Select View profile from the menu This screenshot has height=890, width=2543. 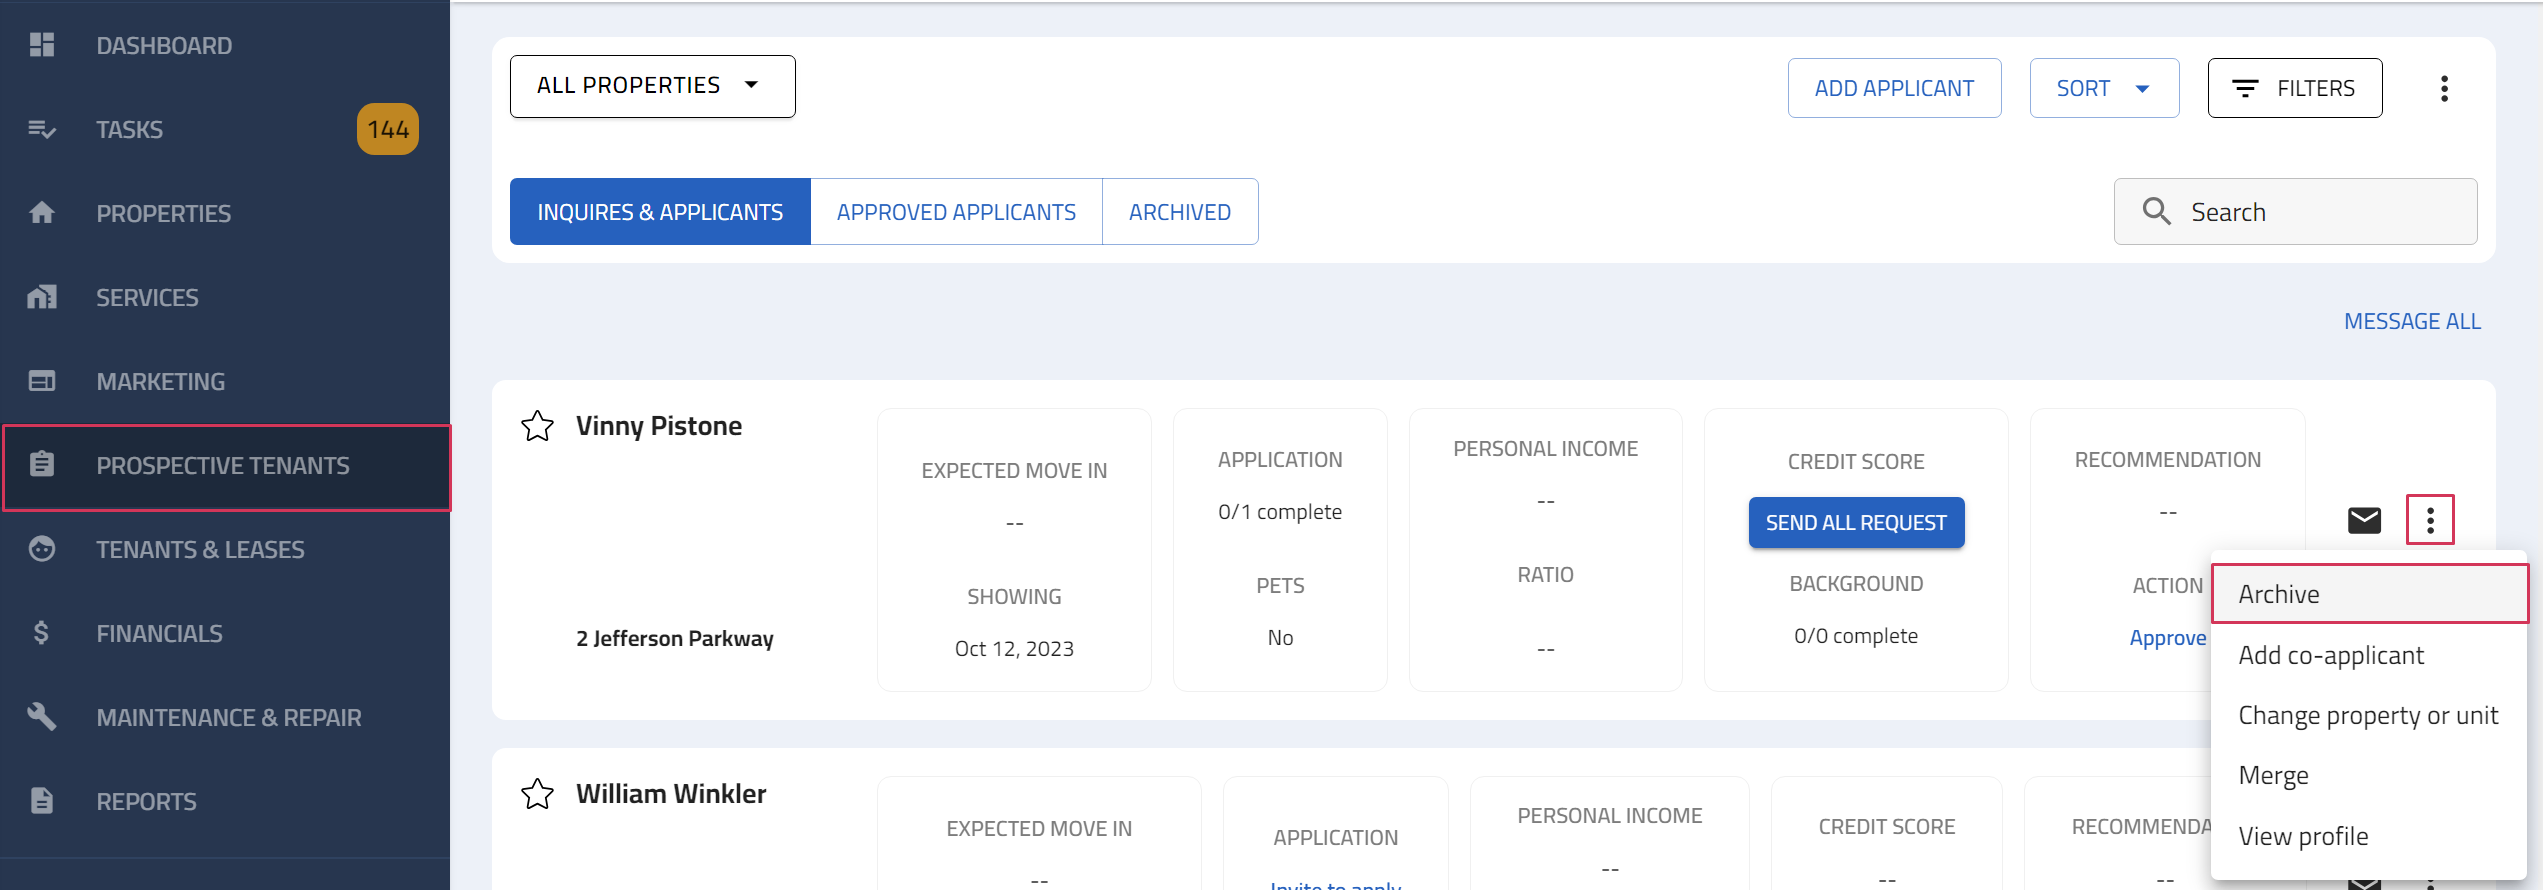coord(2369,836)
